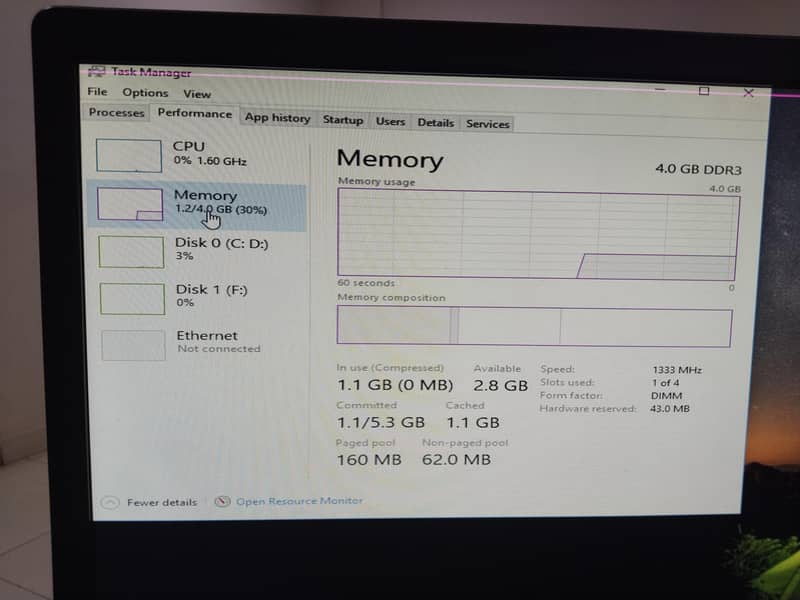
Task: Switch to the Services tab
Action: click(x=487, y=124)
